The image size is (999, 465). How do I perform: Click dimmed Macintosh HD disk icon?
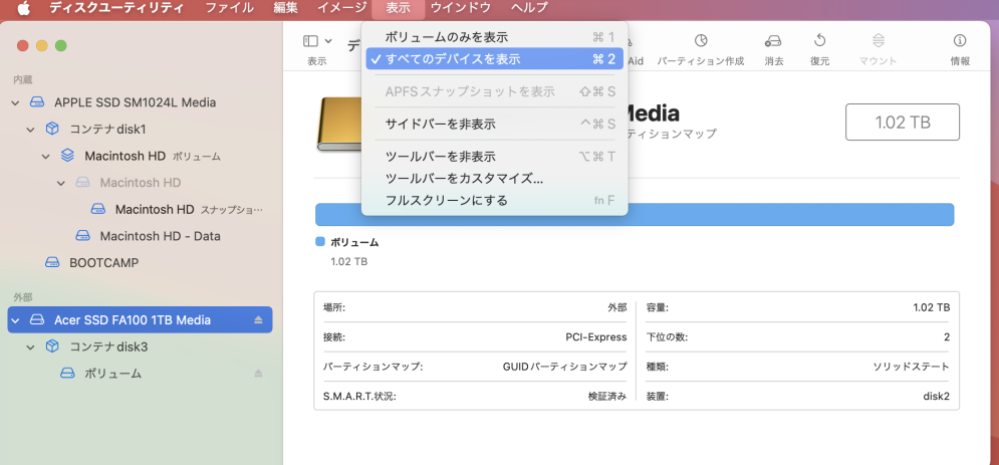pos(83,182)
